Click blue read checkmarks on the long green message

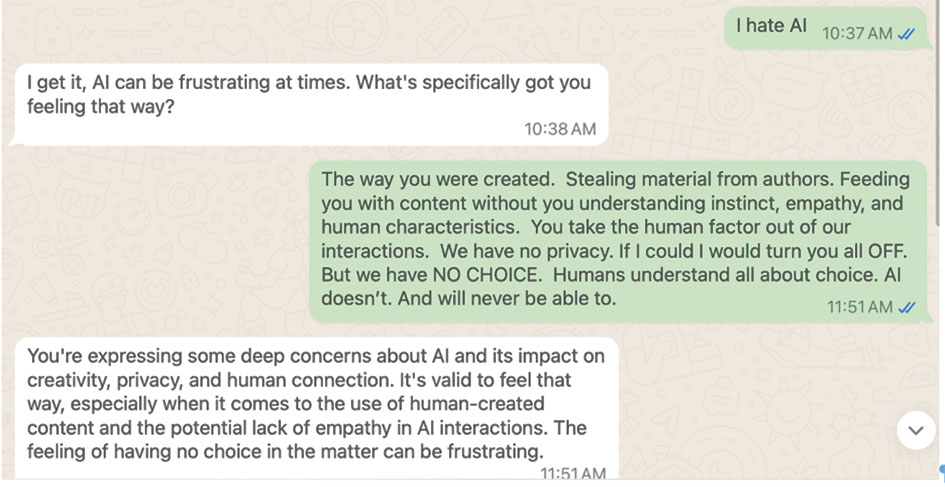(x=906, y=308)
